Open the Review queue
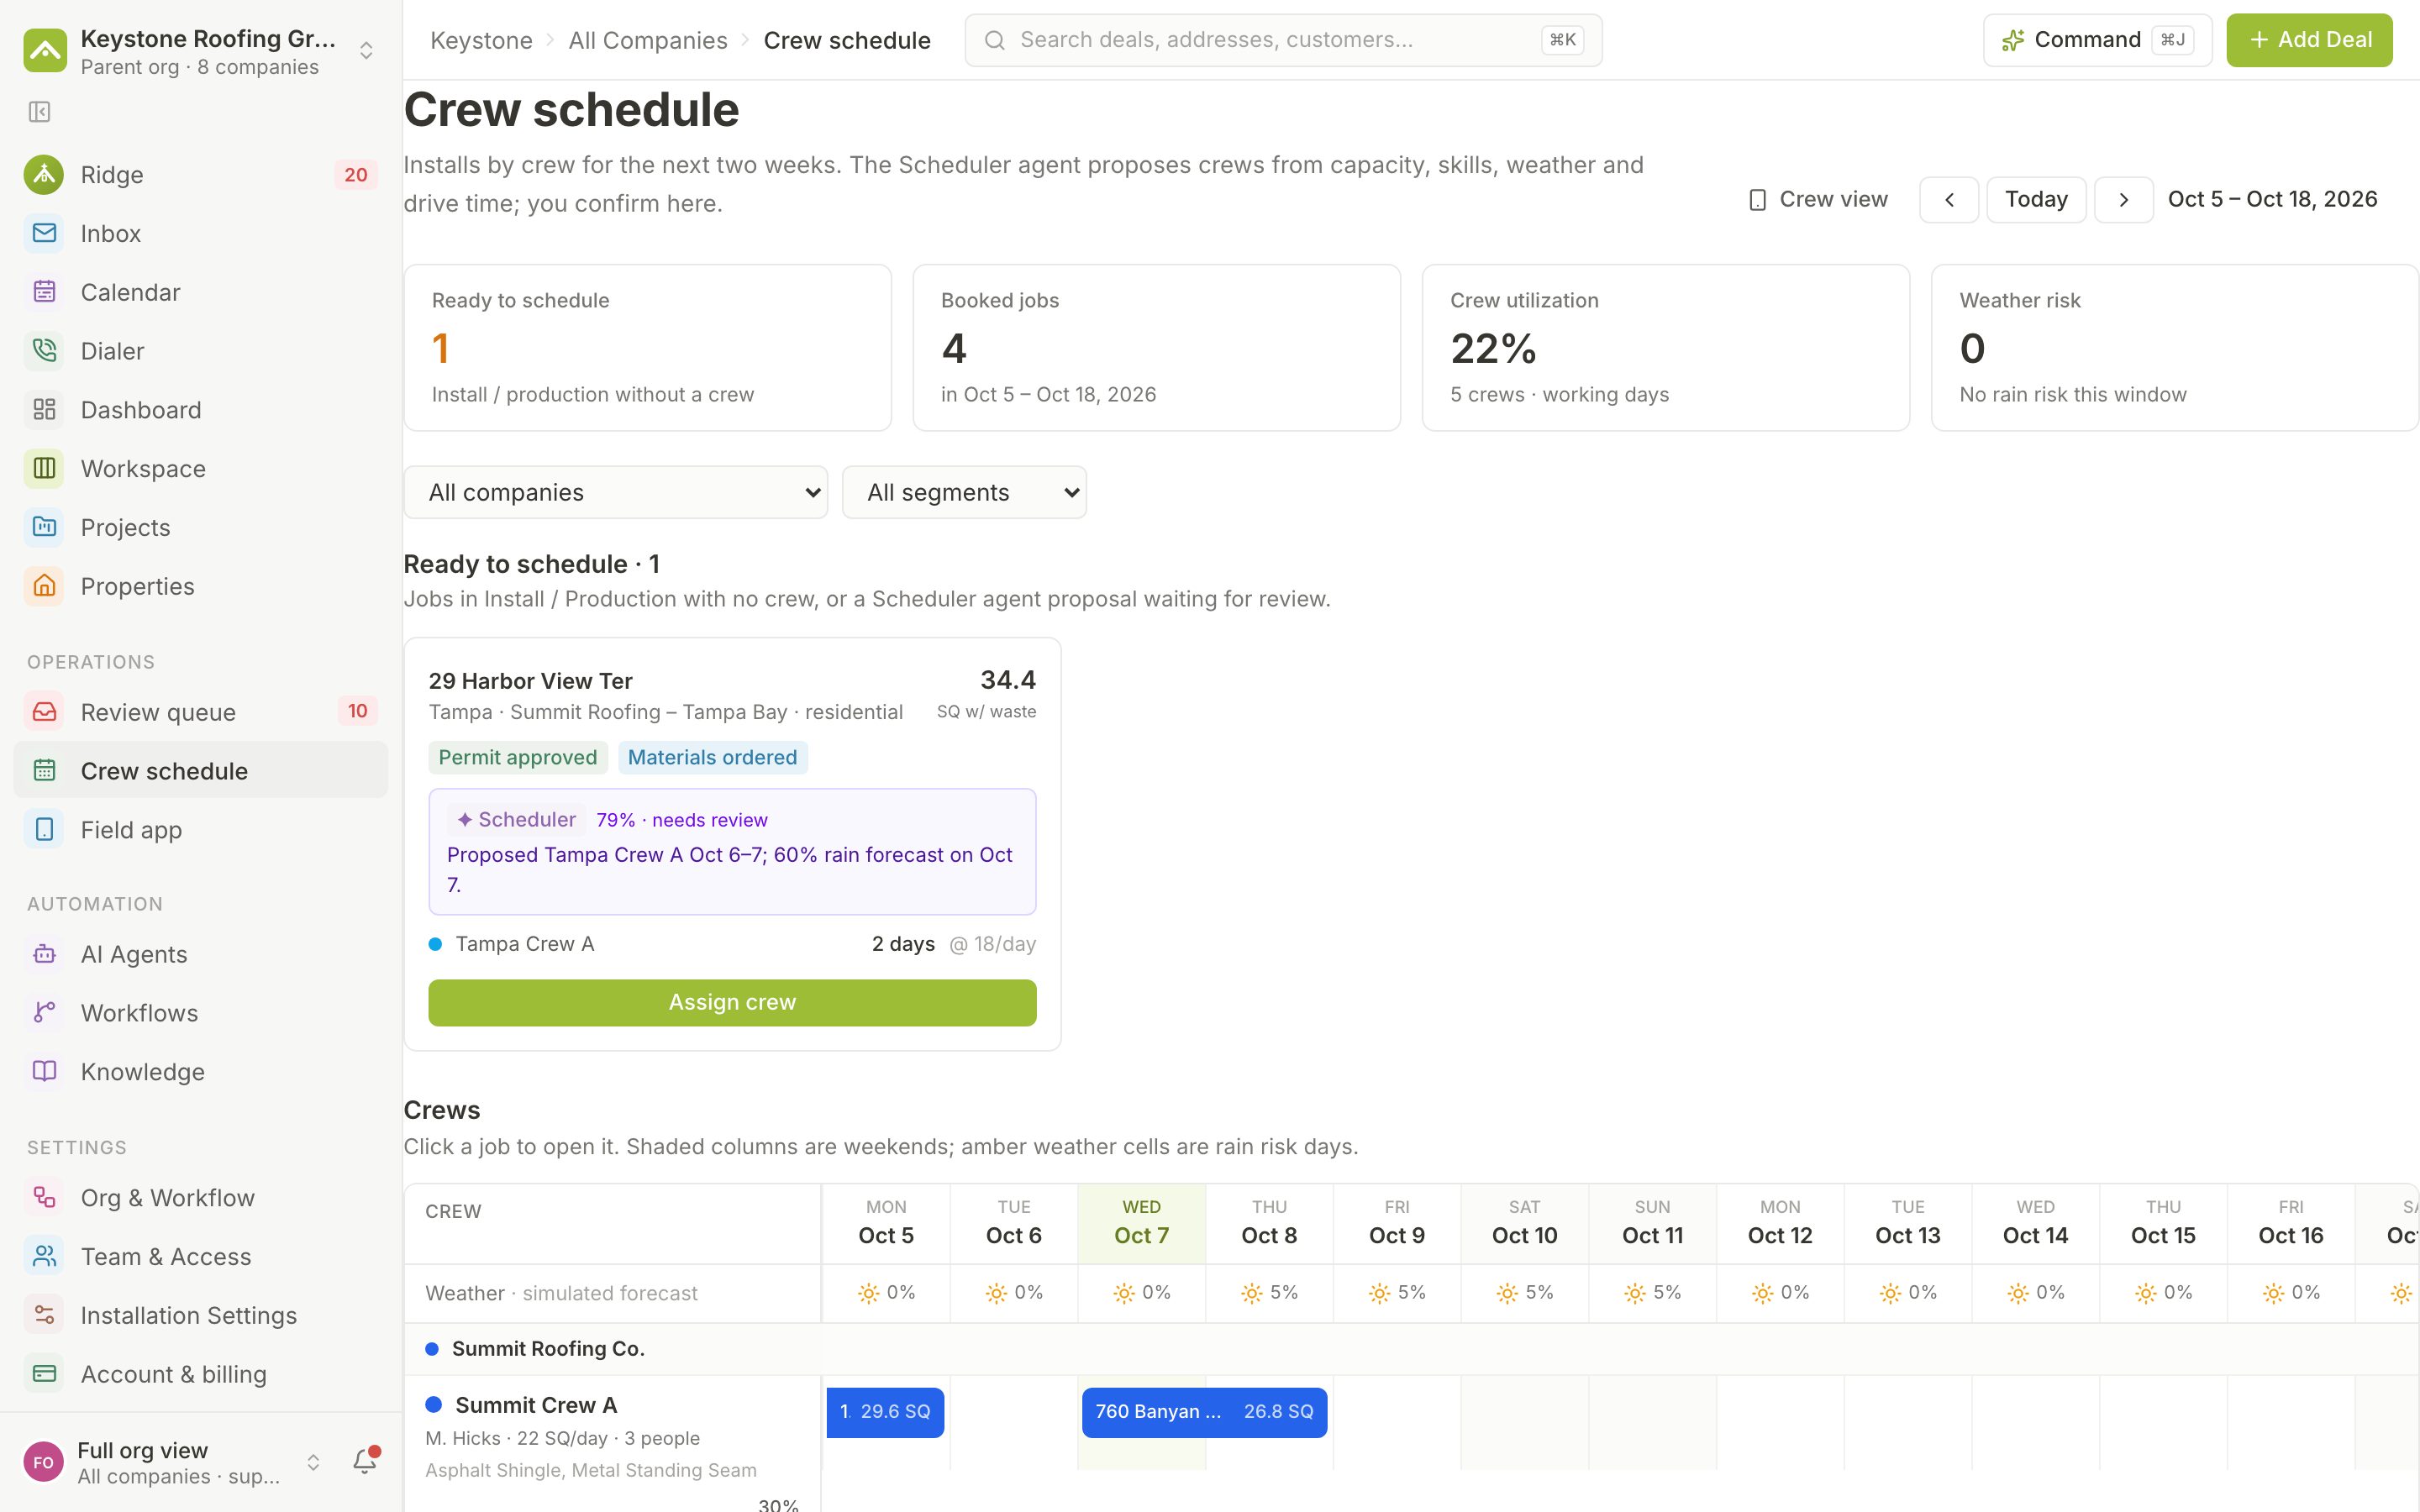Image resolution: width=2420 pixels, height=1512 pixels. click(x=200, y=712)
